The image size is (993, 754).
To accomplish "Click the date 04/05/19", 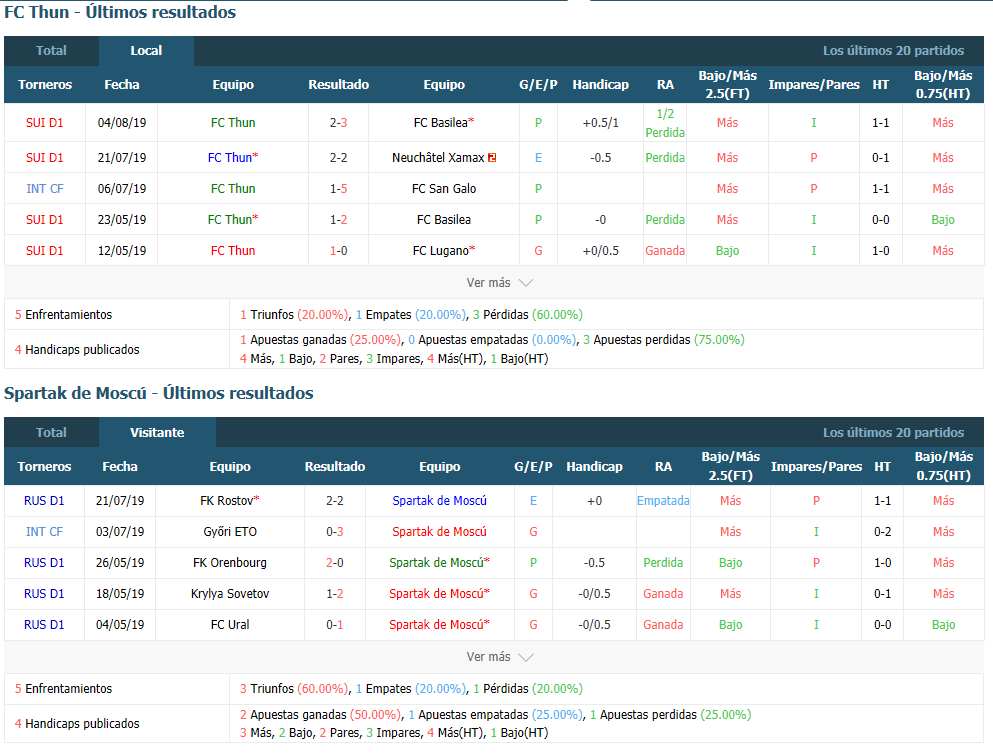I will (x=120, y=625).
